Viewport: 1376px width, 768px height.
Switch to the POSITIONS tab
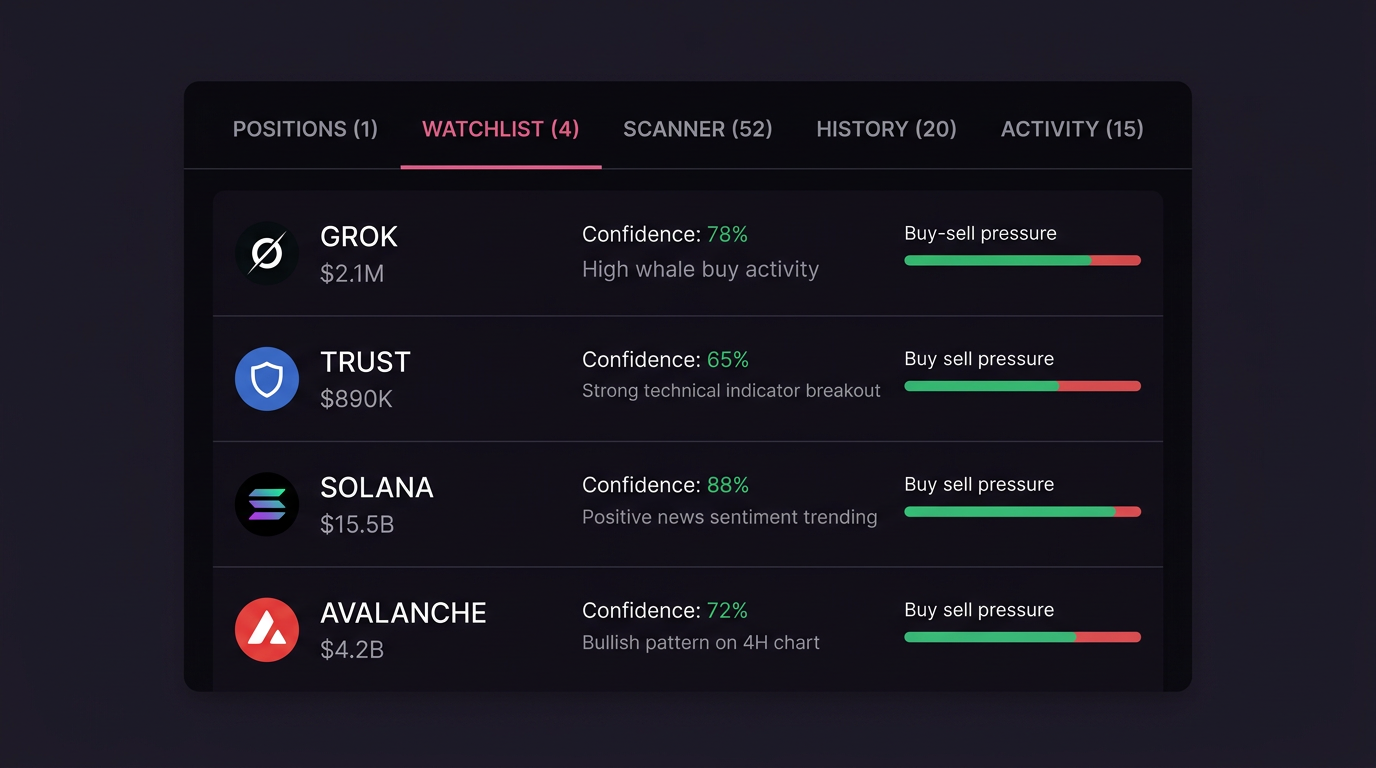click(305, 129)
